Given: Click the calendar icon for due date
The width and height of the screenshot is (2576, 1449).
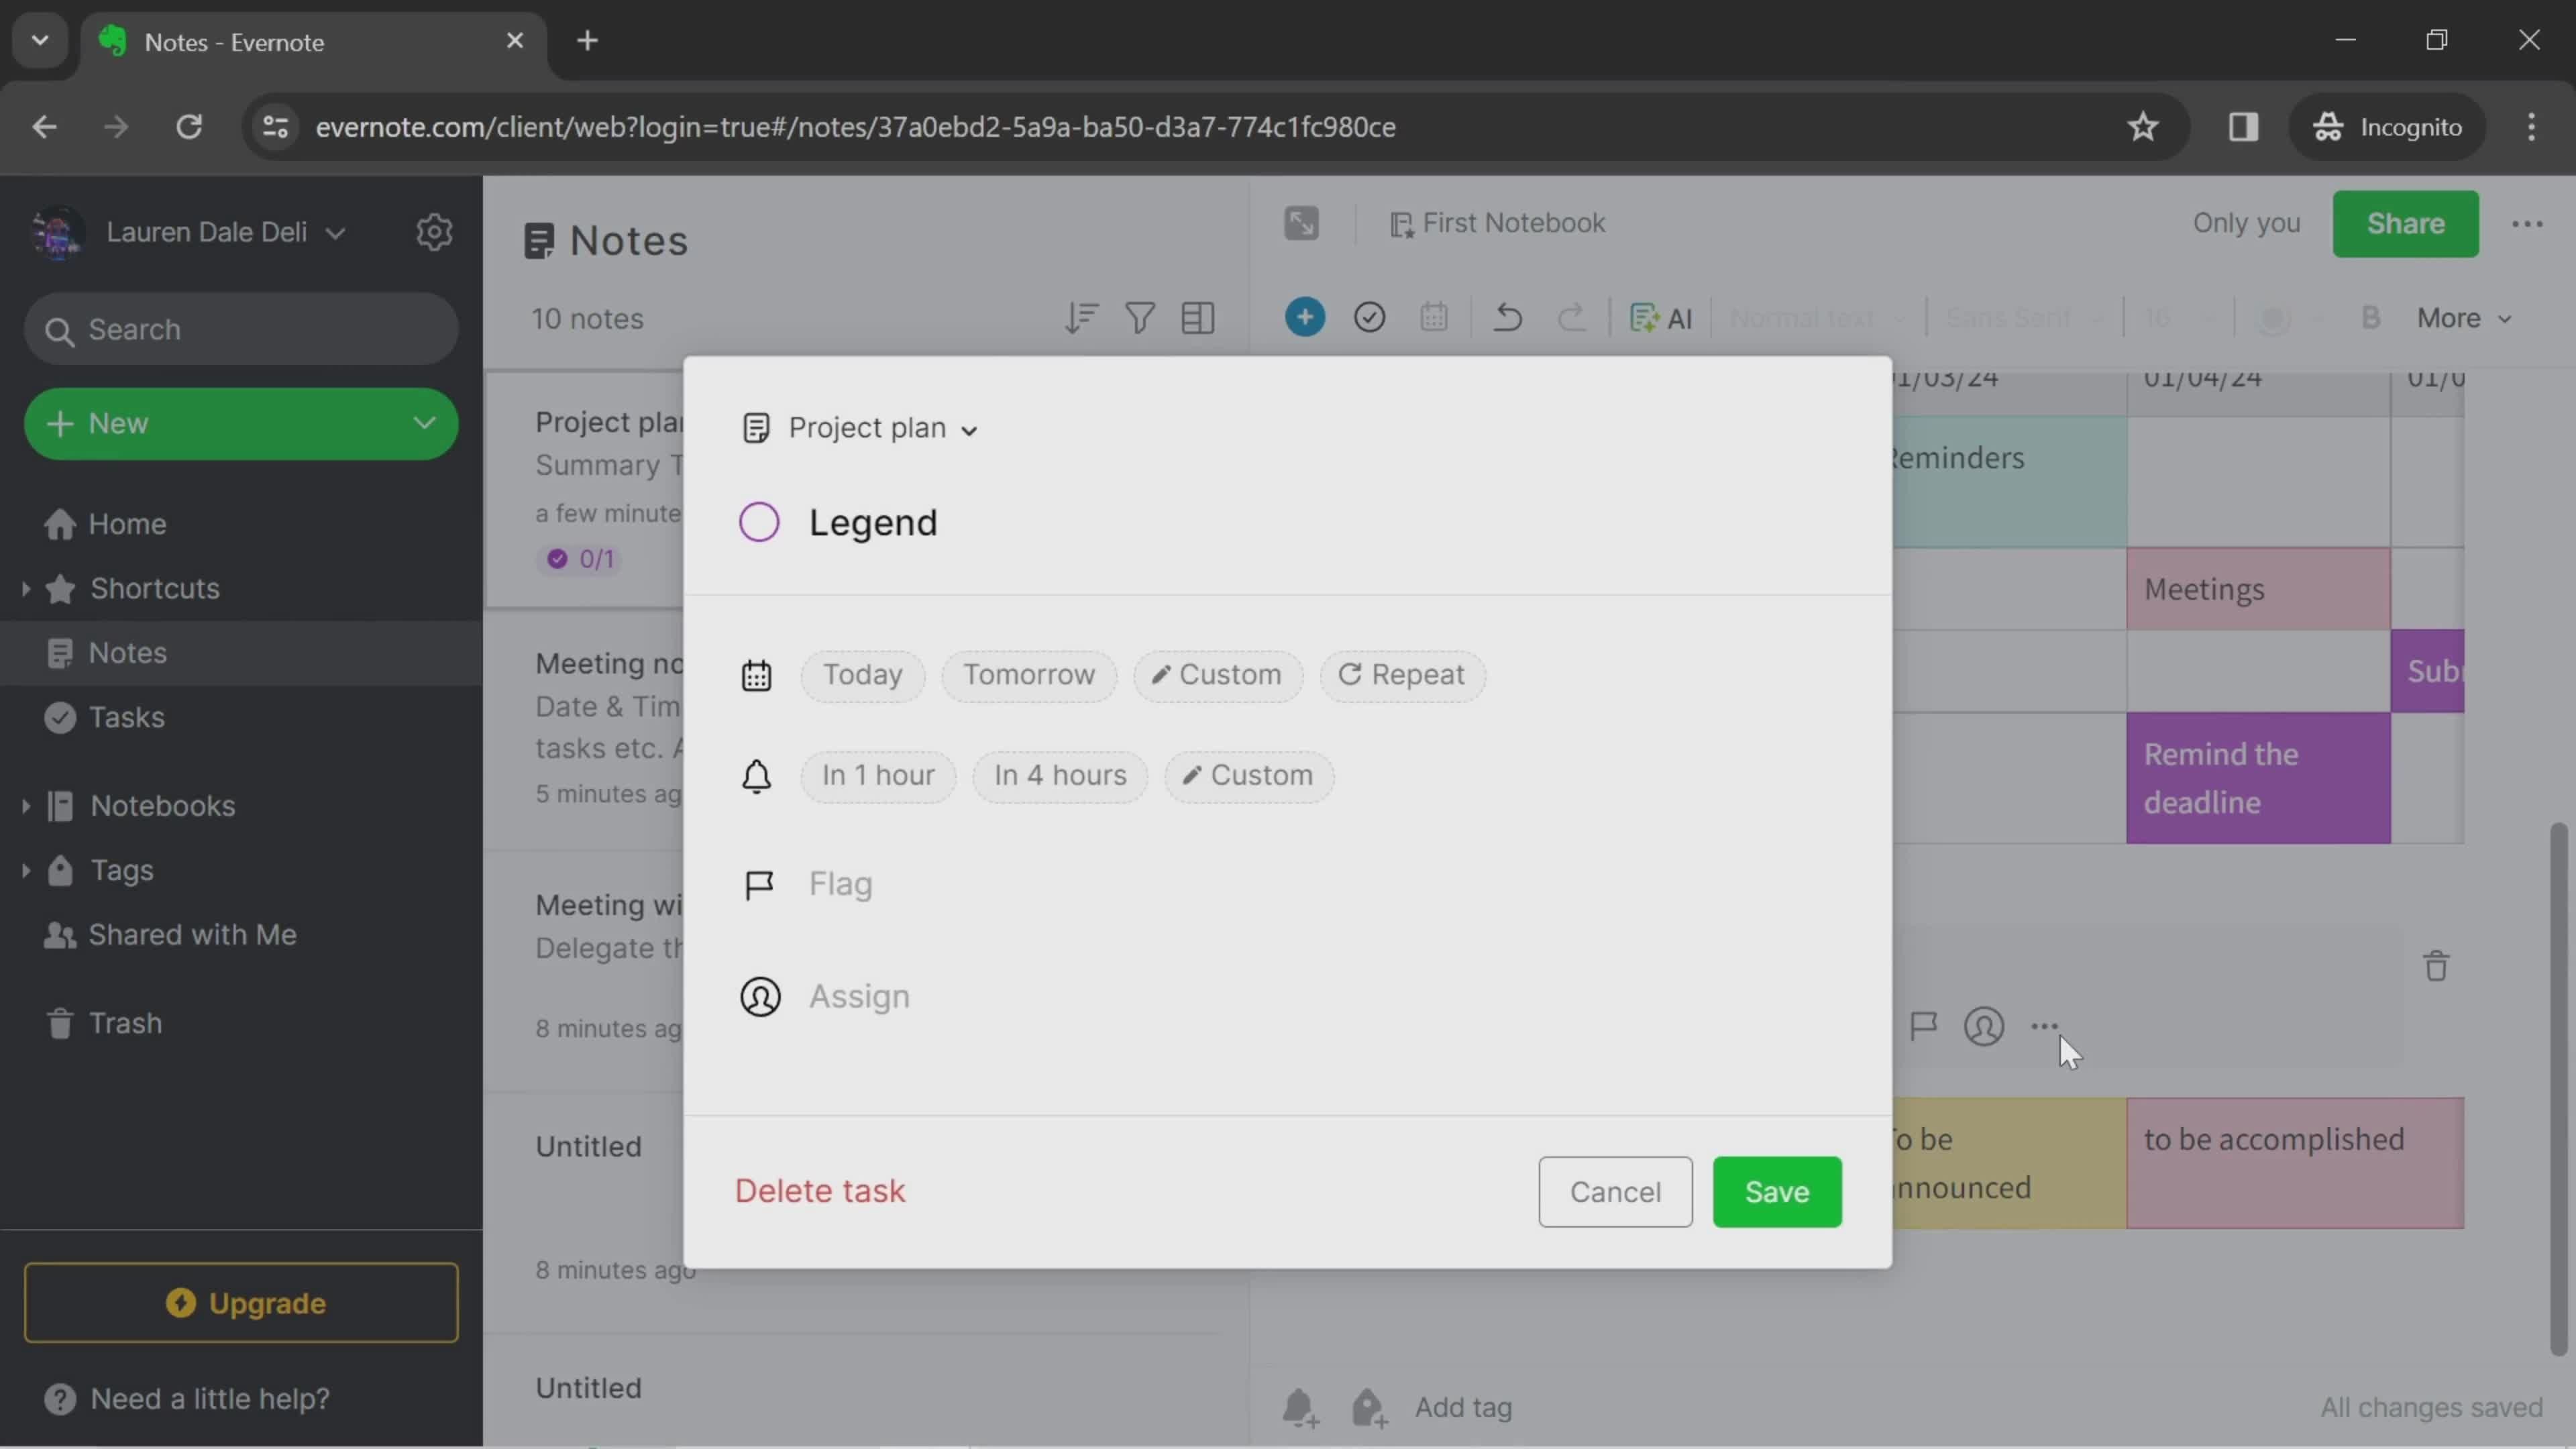Looking at the screenshot, I should click(757, 674).
